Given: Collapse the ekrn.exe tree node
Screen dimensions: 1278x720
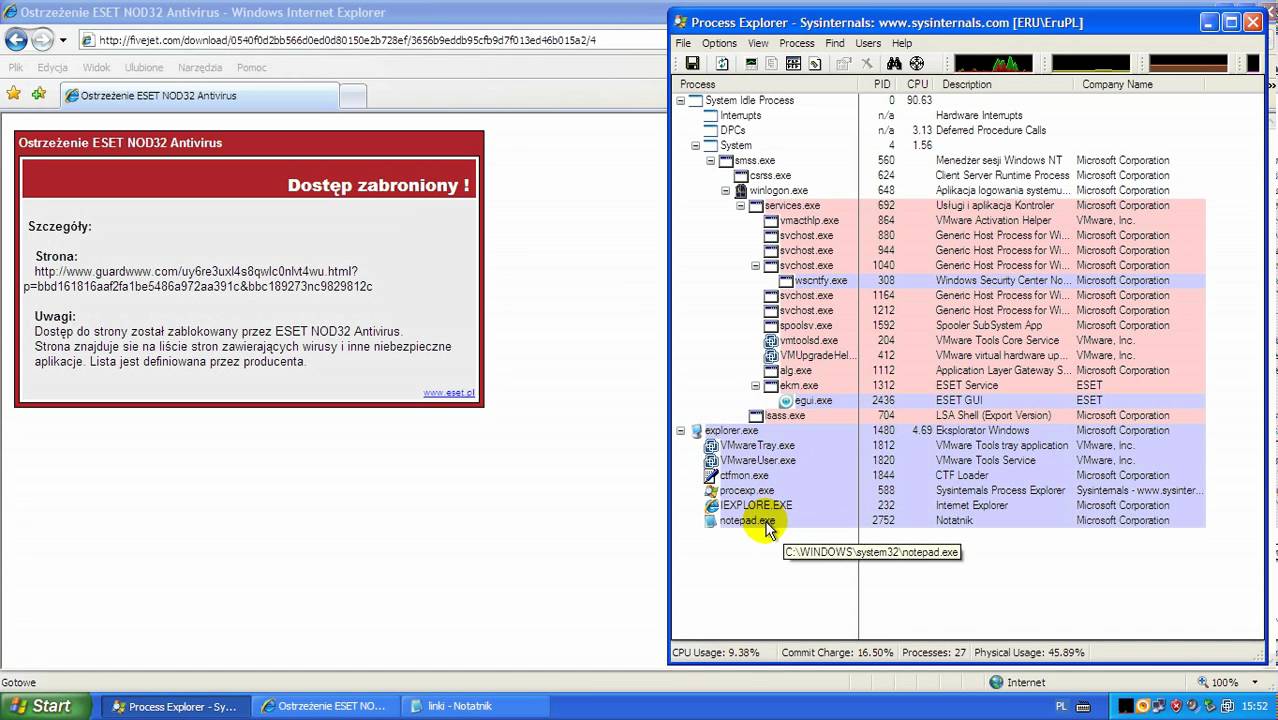Looking at the screenshot, I should pos(756,385).
